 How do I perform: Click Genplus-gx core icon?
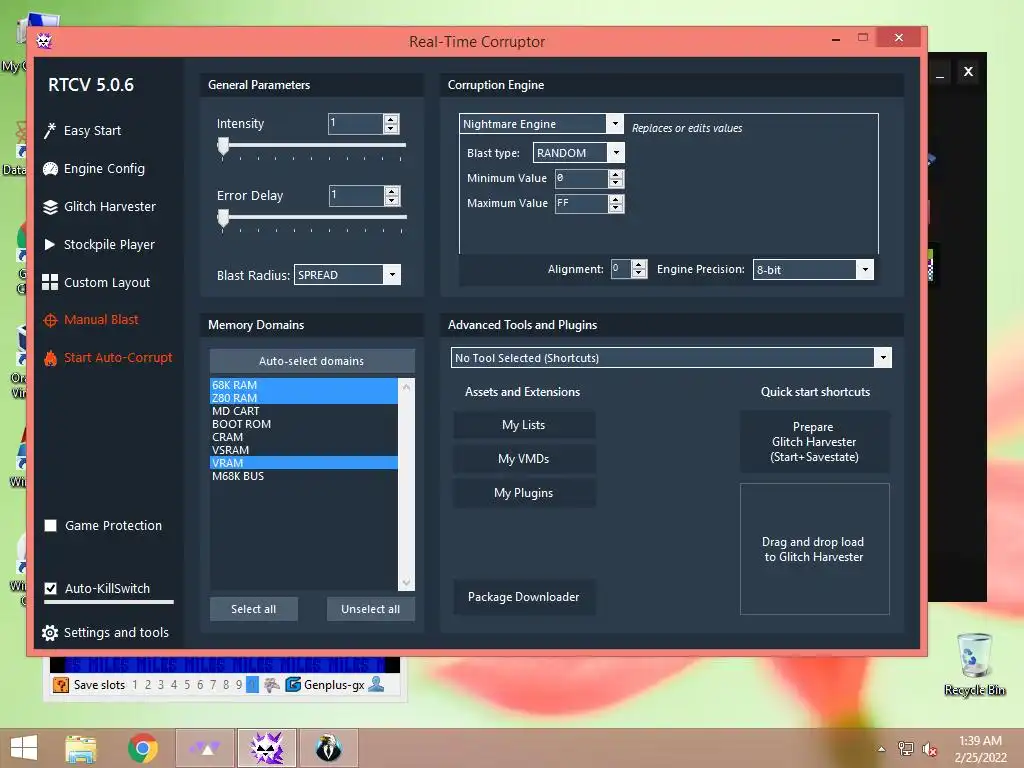(x=293, y=684)
